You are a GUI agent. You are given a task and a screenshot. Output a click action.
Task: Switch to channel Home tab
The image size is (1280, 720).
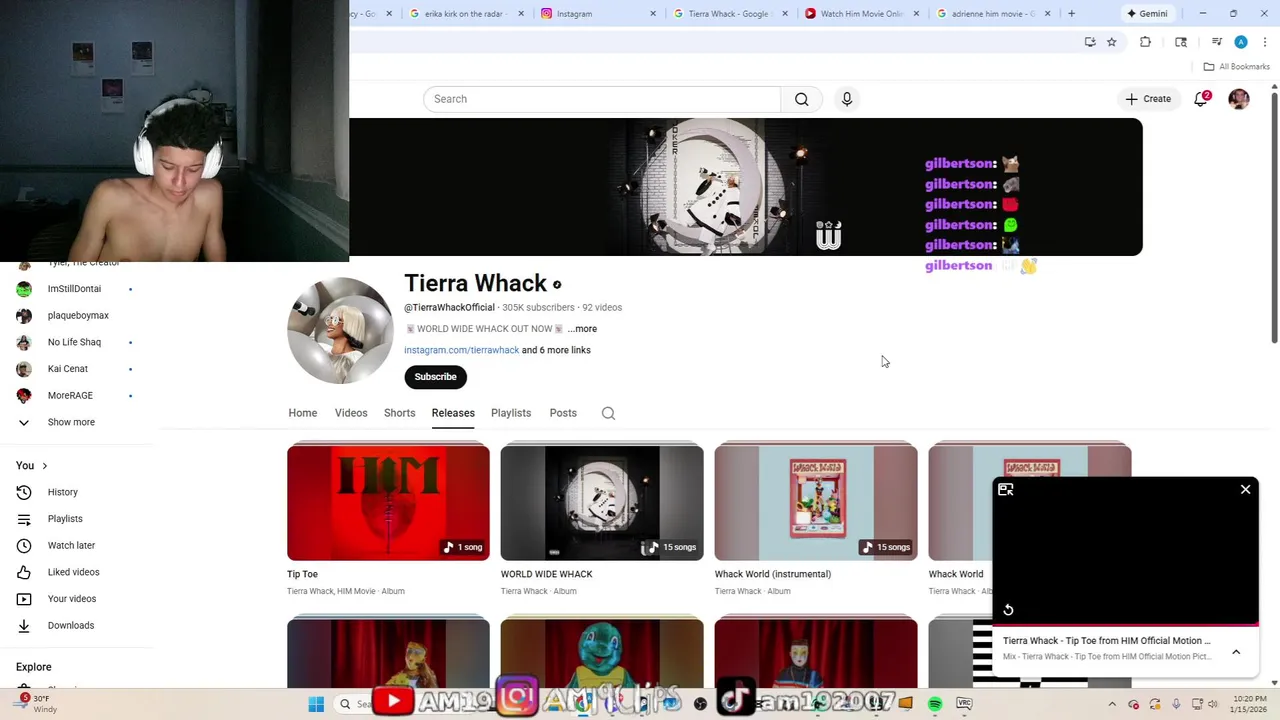[303, 413]
